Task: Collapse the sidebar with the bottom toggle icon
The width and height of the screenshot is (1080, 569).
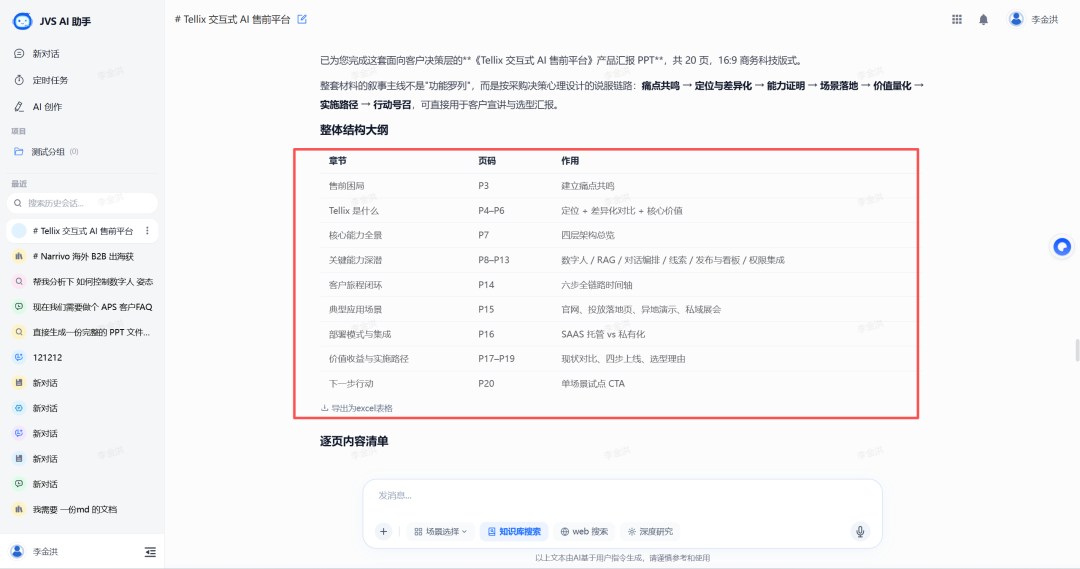Action: coord(149,552)
